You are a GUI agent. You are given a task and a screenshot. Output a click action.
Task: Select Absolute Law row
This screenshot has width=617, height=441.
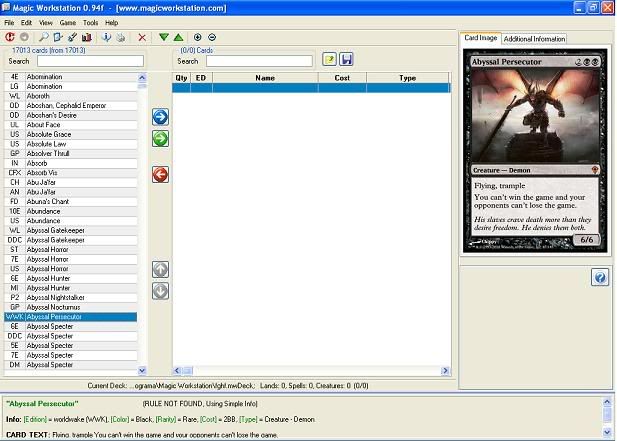point(71,144)
